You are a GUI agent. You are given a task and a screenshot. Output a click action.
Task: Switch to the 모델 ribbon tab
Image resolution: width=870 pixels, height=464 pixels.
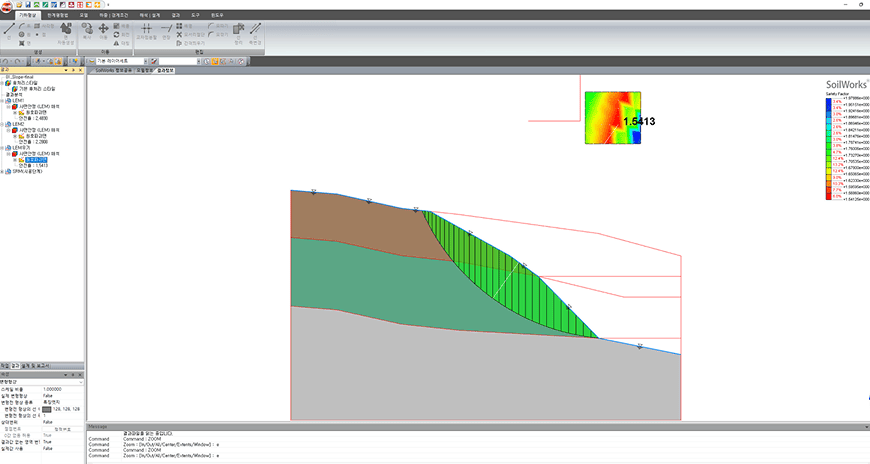tap(84, 16)
